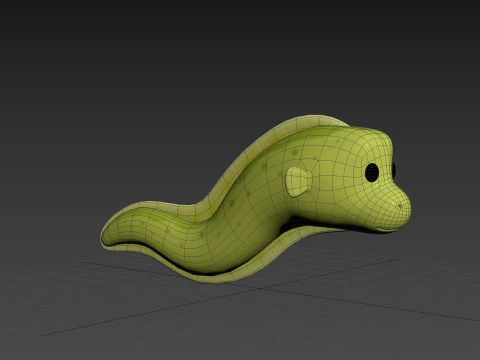
Task: Click the small pectoral fin on the eel
Action: [x=299, y=182]
